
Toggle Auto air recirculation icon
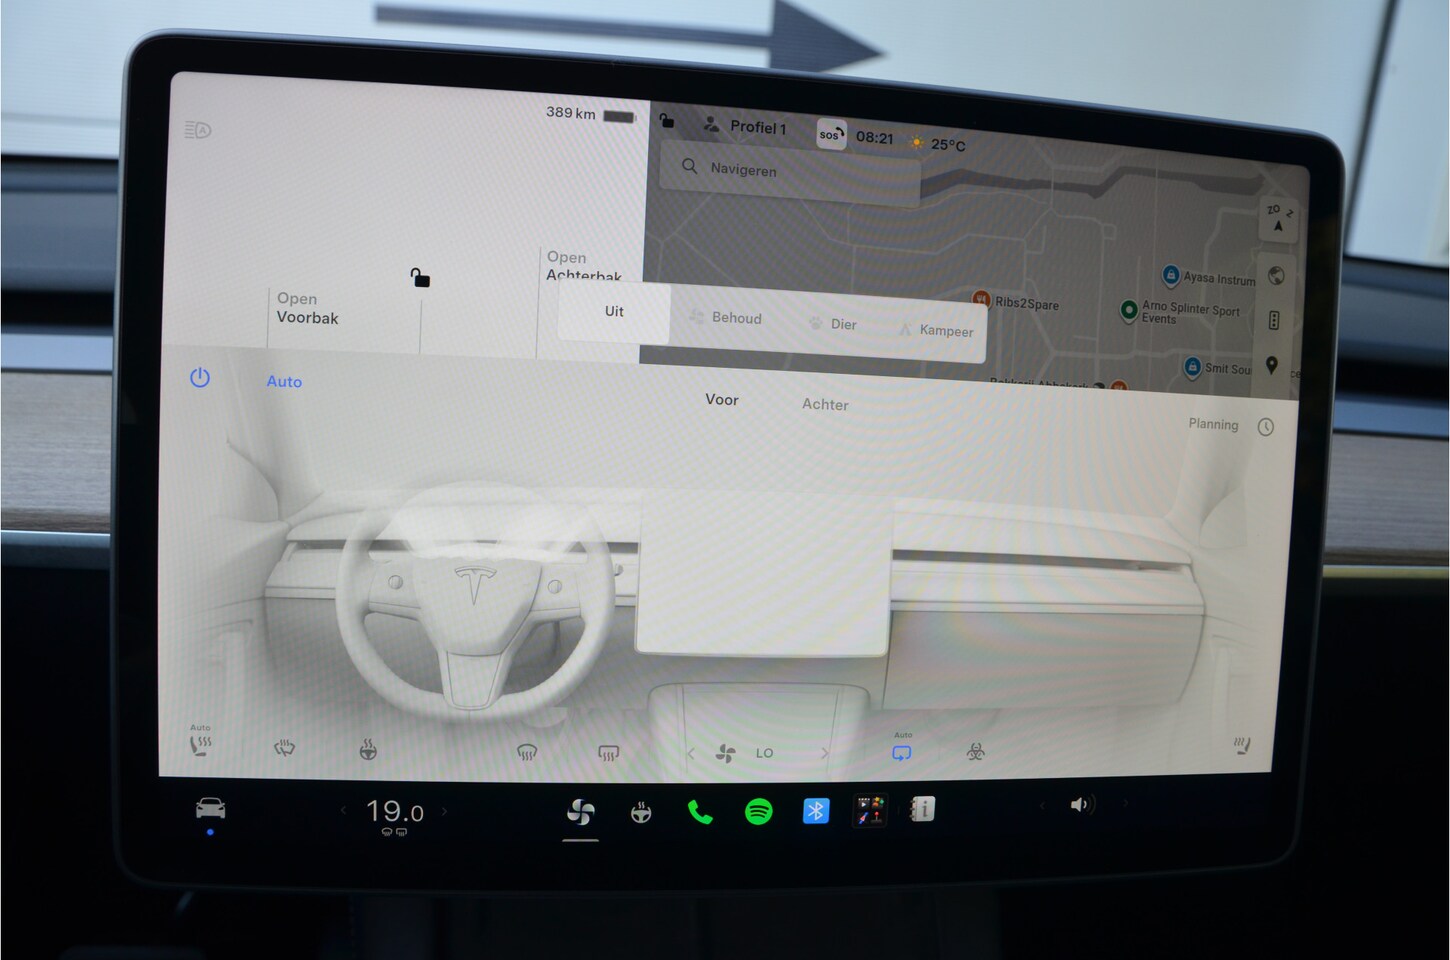click(x=902, y=748)
